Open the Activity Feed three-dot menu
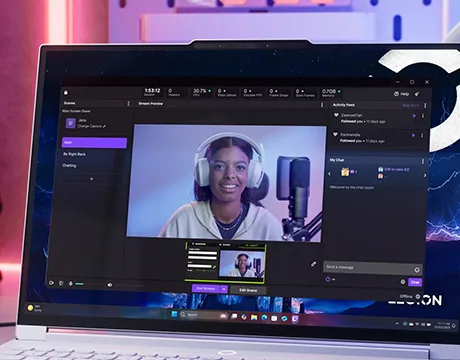 tap(425, 106)
